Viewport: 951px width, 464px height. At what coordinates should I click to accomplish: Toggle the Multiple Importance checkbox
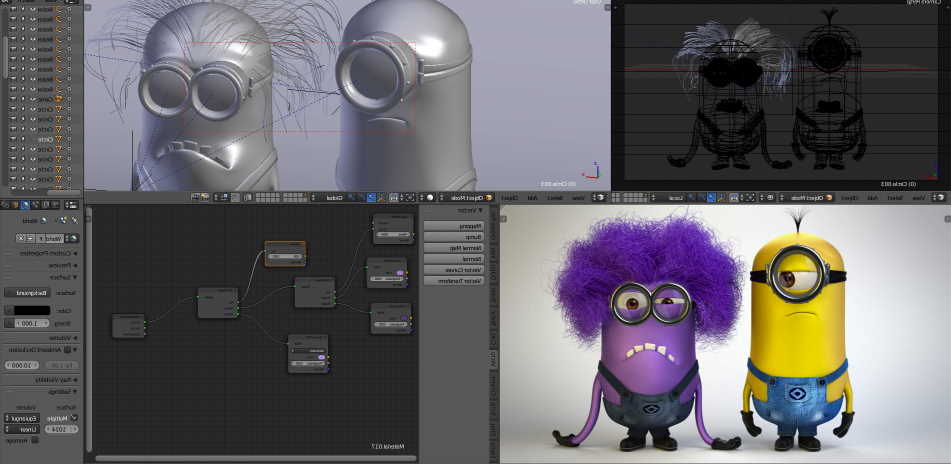click(74, 417)
